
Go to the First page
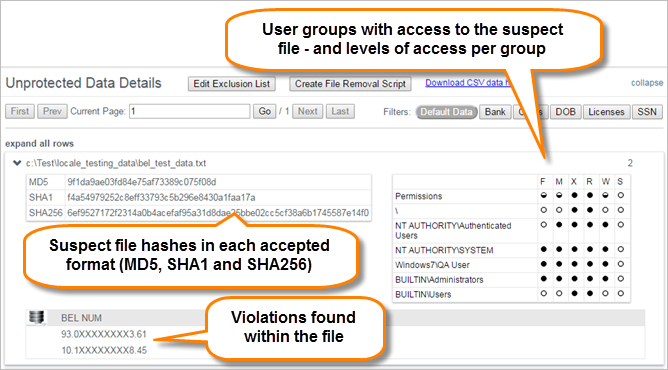[20, 112]
